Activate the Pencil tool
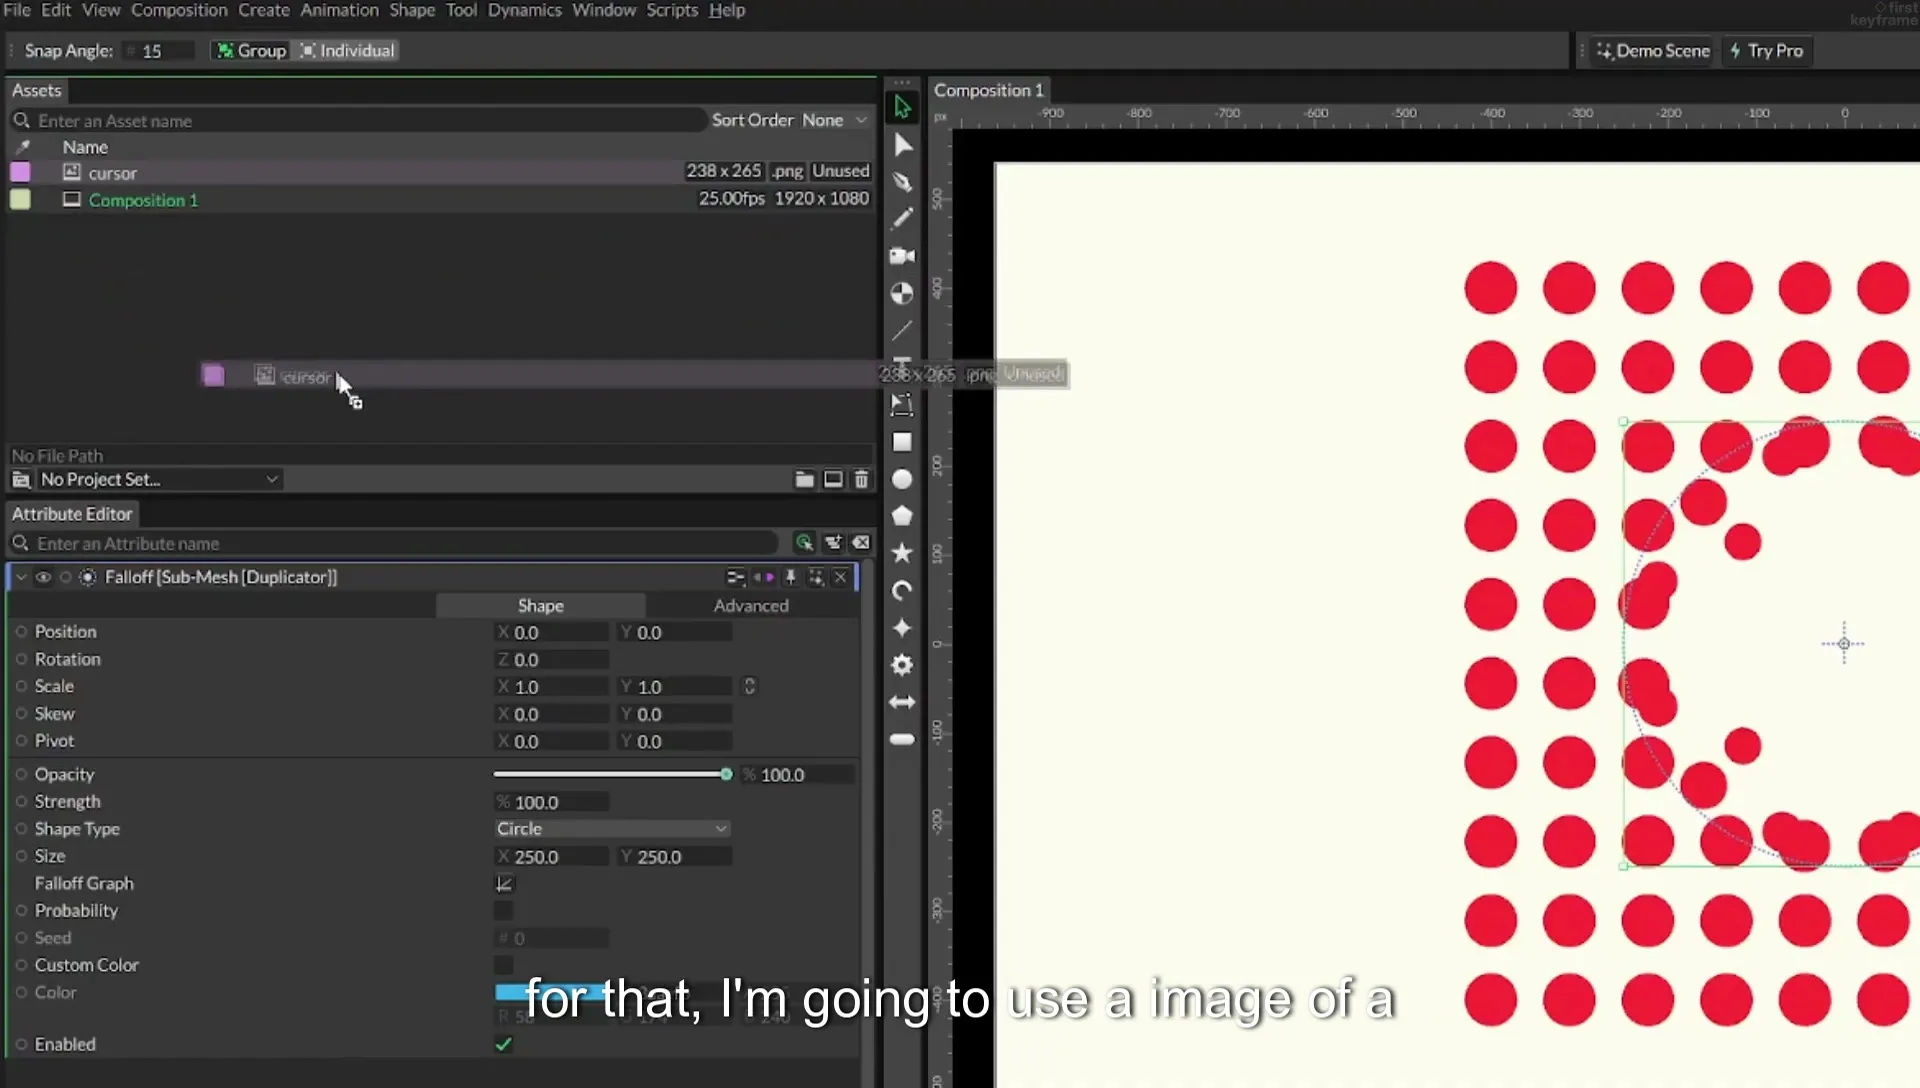 [x=902, y=218]
